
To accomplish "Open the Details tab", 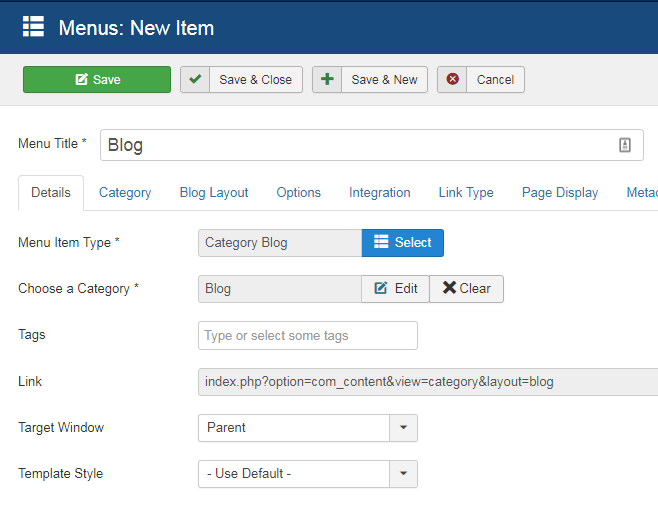I will point(51,193).
